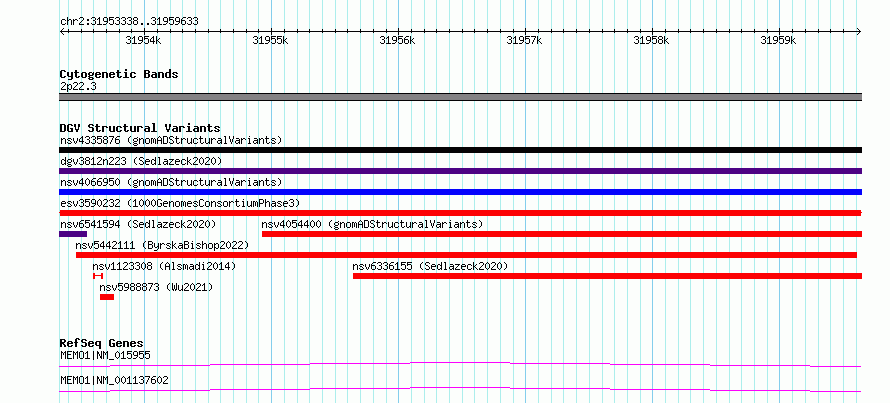This screenshot has height=403, width=890.
Task: Click the MEMO1|NM_001137602 label
Action: pyautogui.click(x=114, y=380)
